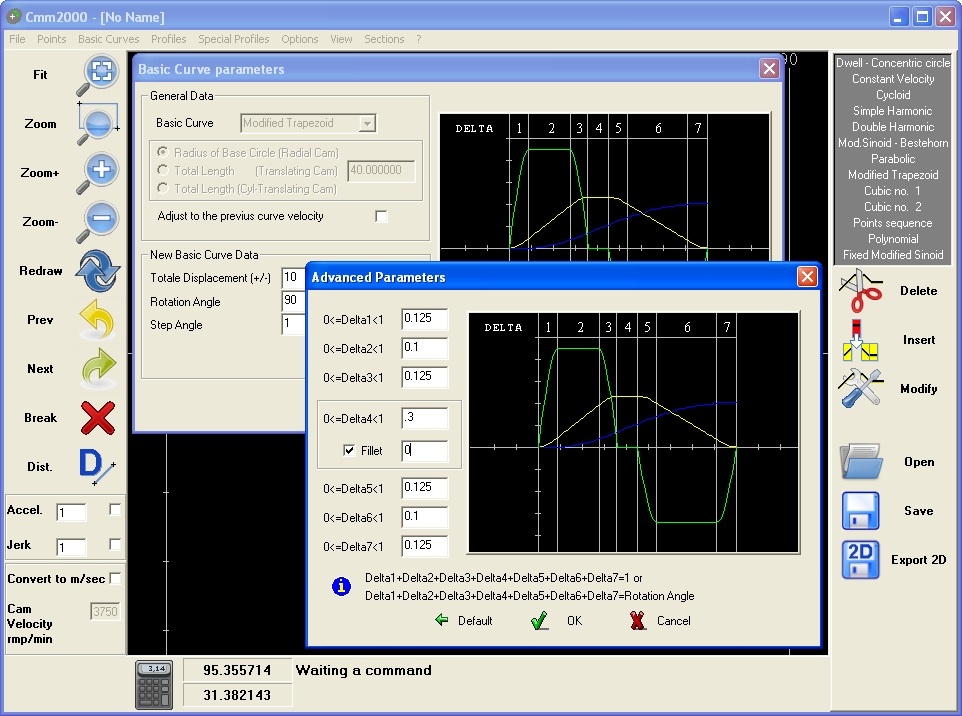
Task: Choose Parabolic in the curve list
Action: coord(893,159)
